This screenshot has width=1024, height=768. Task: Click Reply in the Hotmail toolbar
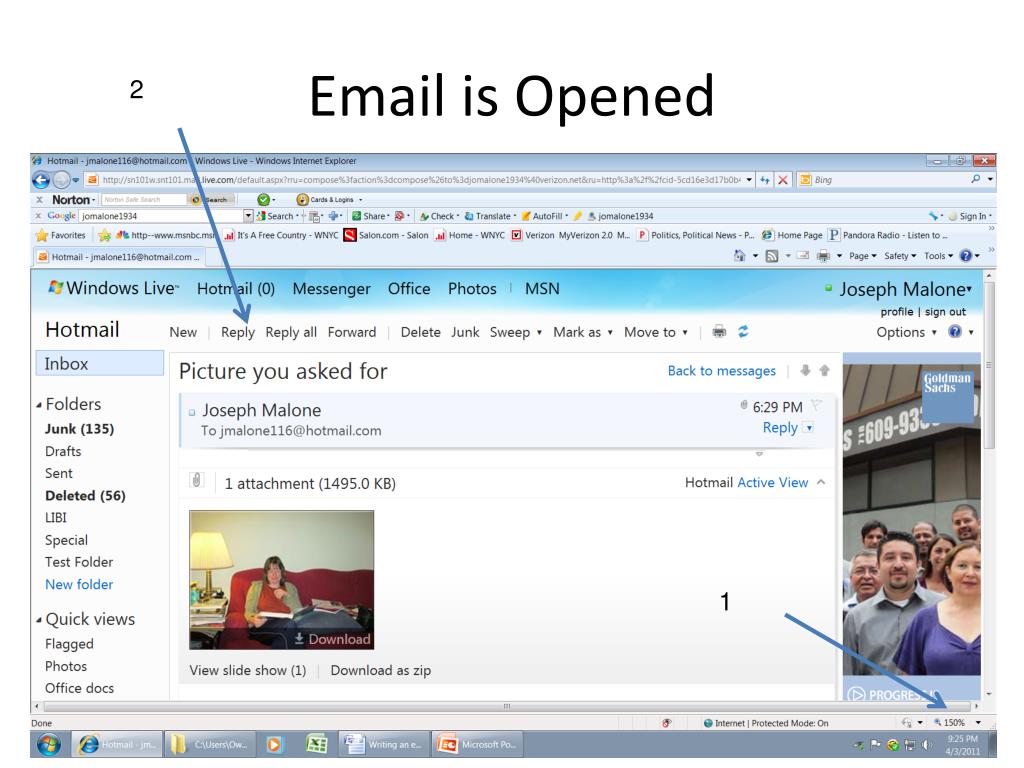click(x=238, y=332)
